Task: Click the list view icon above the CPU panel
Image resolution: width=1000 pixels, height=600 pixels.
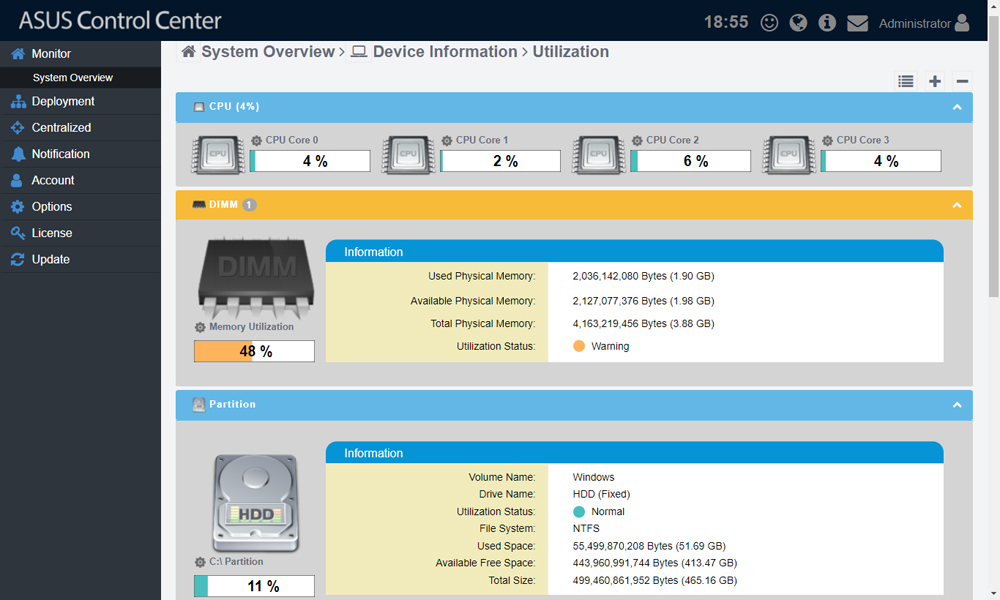Action: point(906,81)
